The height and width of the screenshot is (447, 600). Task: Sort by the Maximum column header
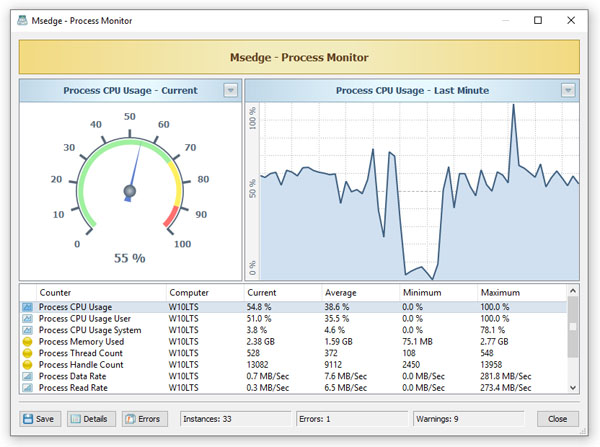click(x=522, y=293)
